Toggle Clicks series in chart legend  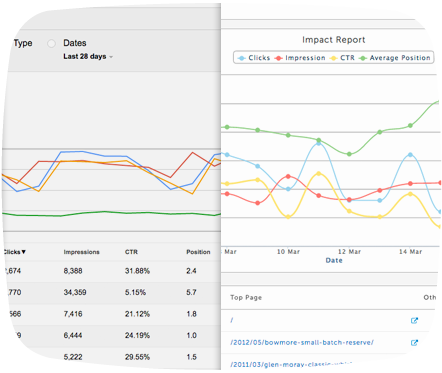(x=254, y=58)
